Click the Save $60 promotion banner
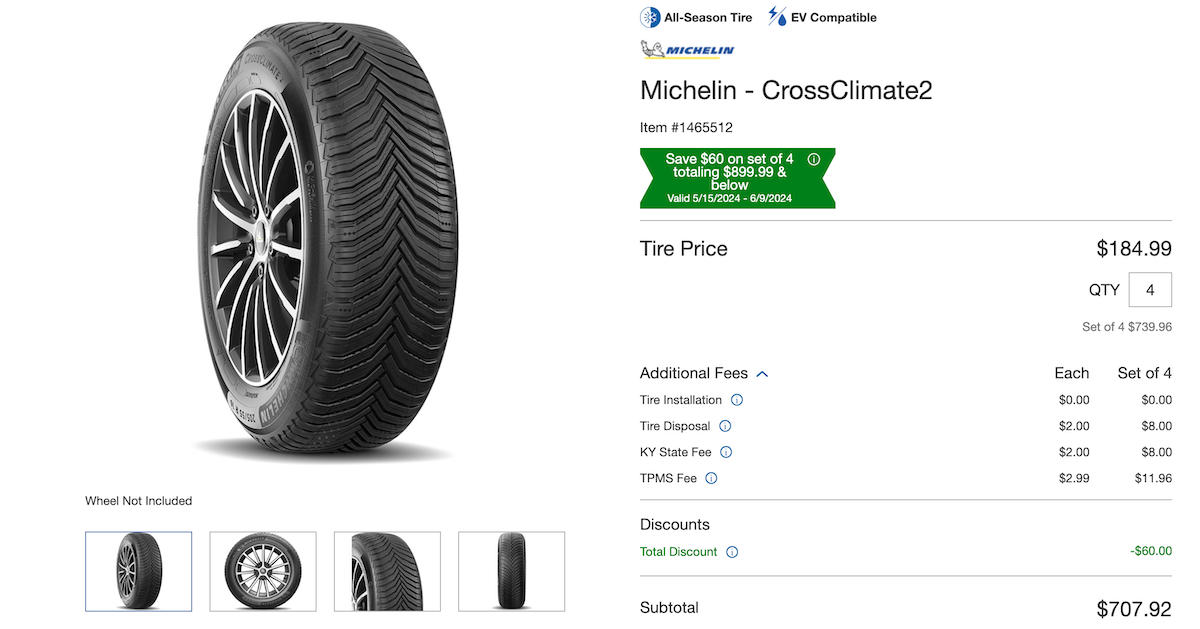 [x=737, y=178]
